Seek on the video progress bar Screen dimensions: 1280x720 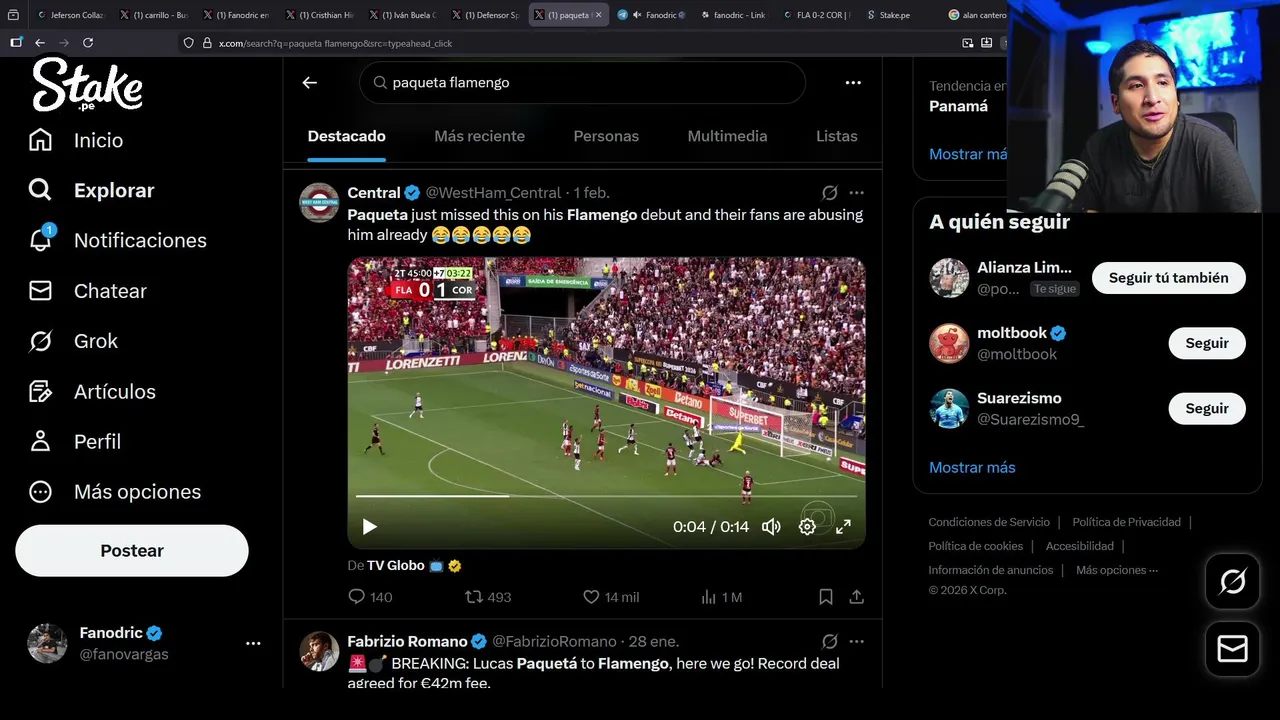click(606, 496)
